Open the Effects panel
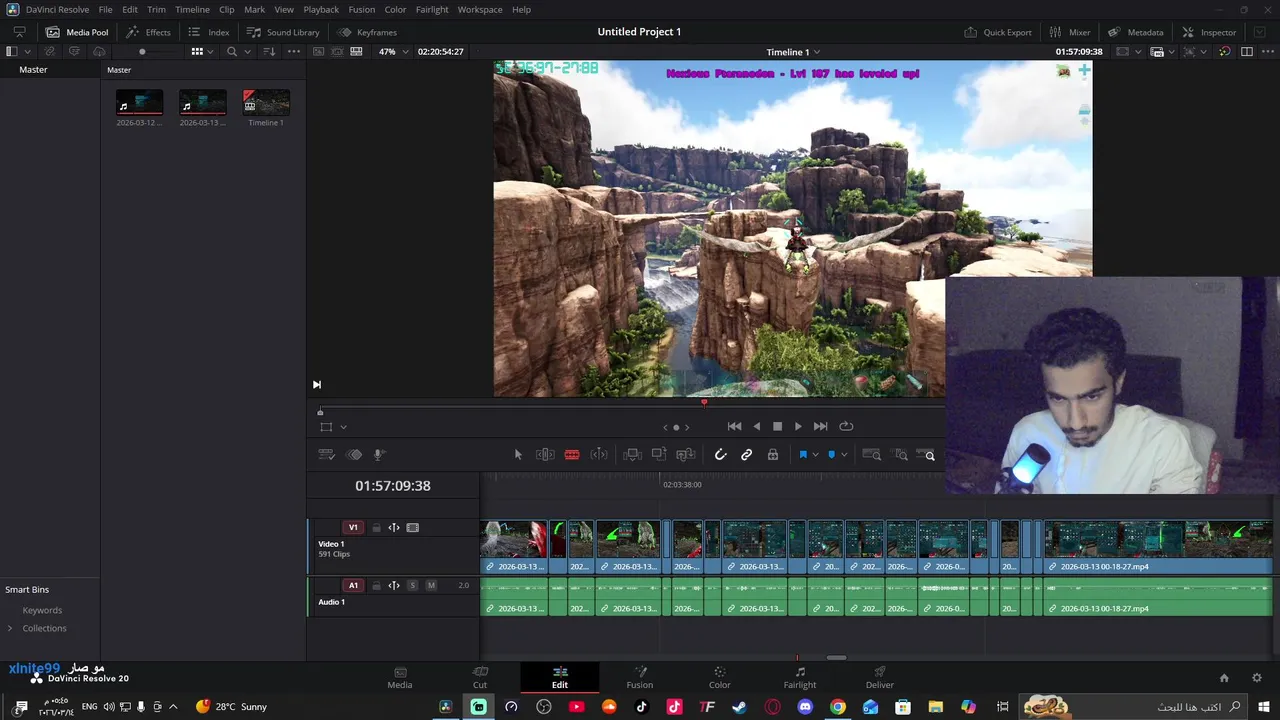1280x720 pixels. click(x=148, y=32)
